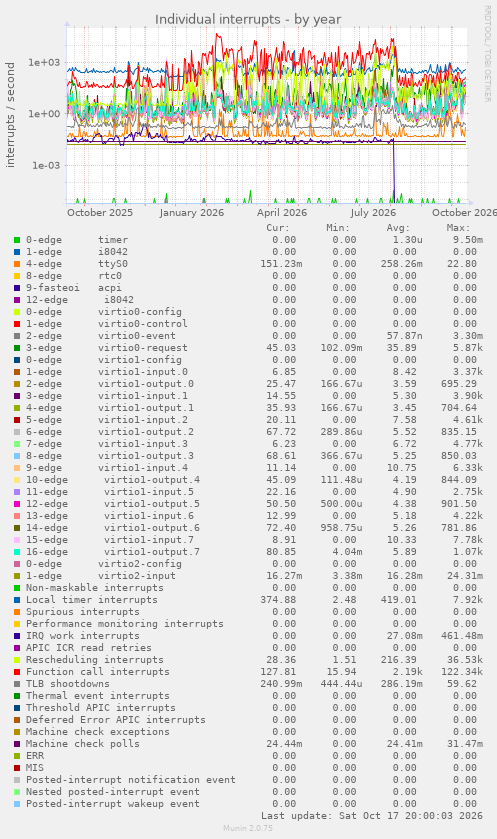Click the 'Cur:' column header
Image resolution: width=497 pixels, height=839 pixels.
pyautogui.click(x=278, y=228)
